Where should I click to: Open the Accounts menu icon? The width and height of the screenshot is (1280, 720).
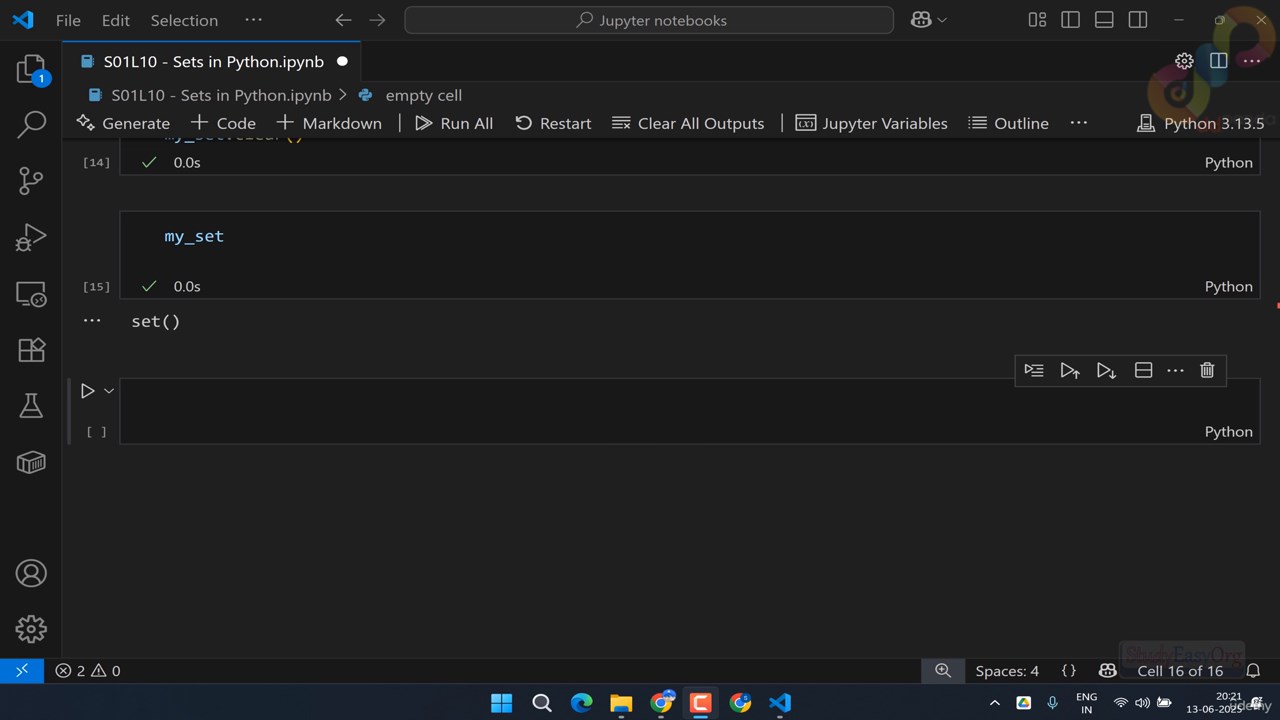pyautogui.click(x=31, y=573)
